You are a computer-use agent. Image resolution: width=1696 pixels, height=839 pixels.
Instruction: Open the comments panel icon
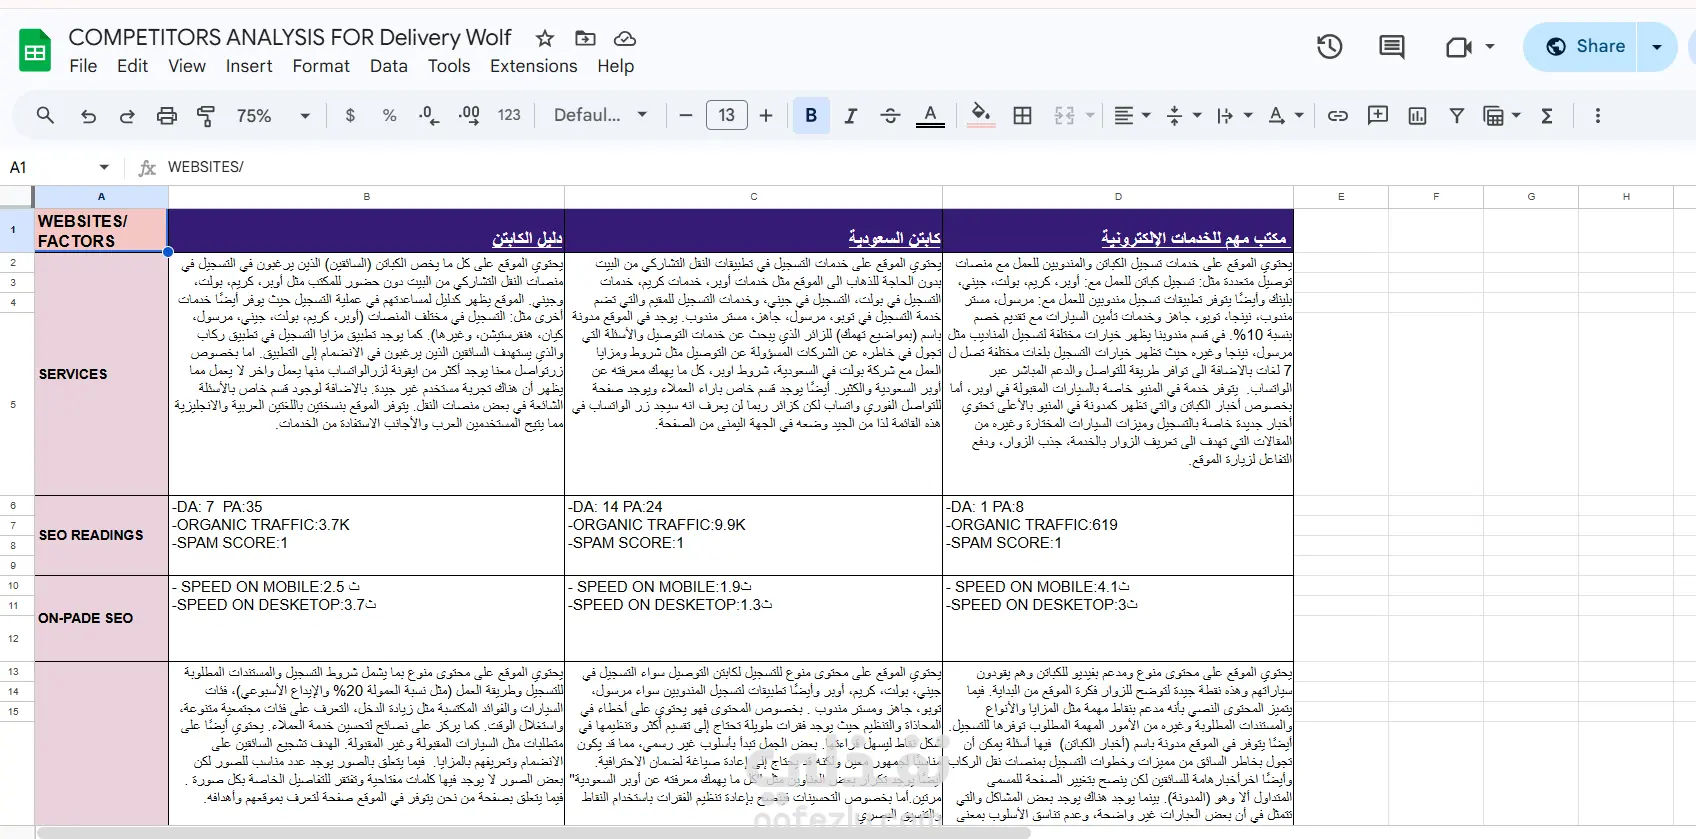click(1391, 46)
